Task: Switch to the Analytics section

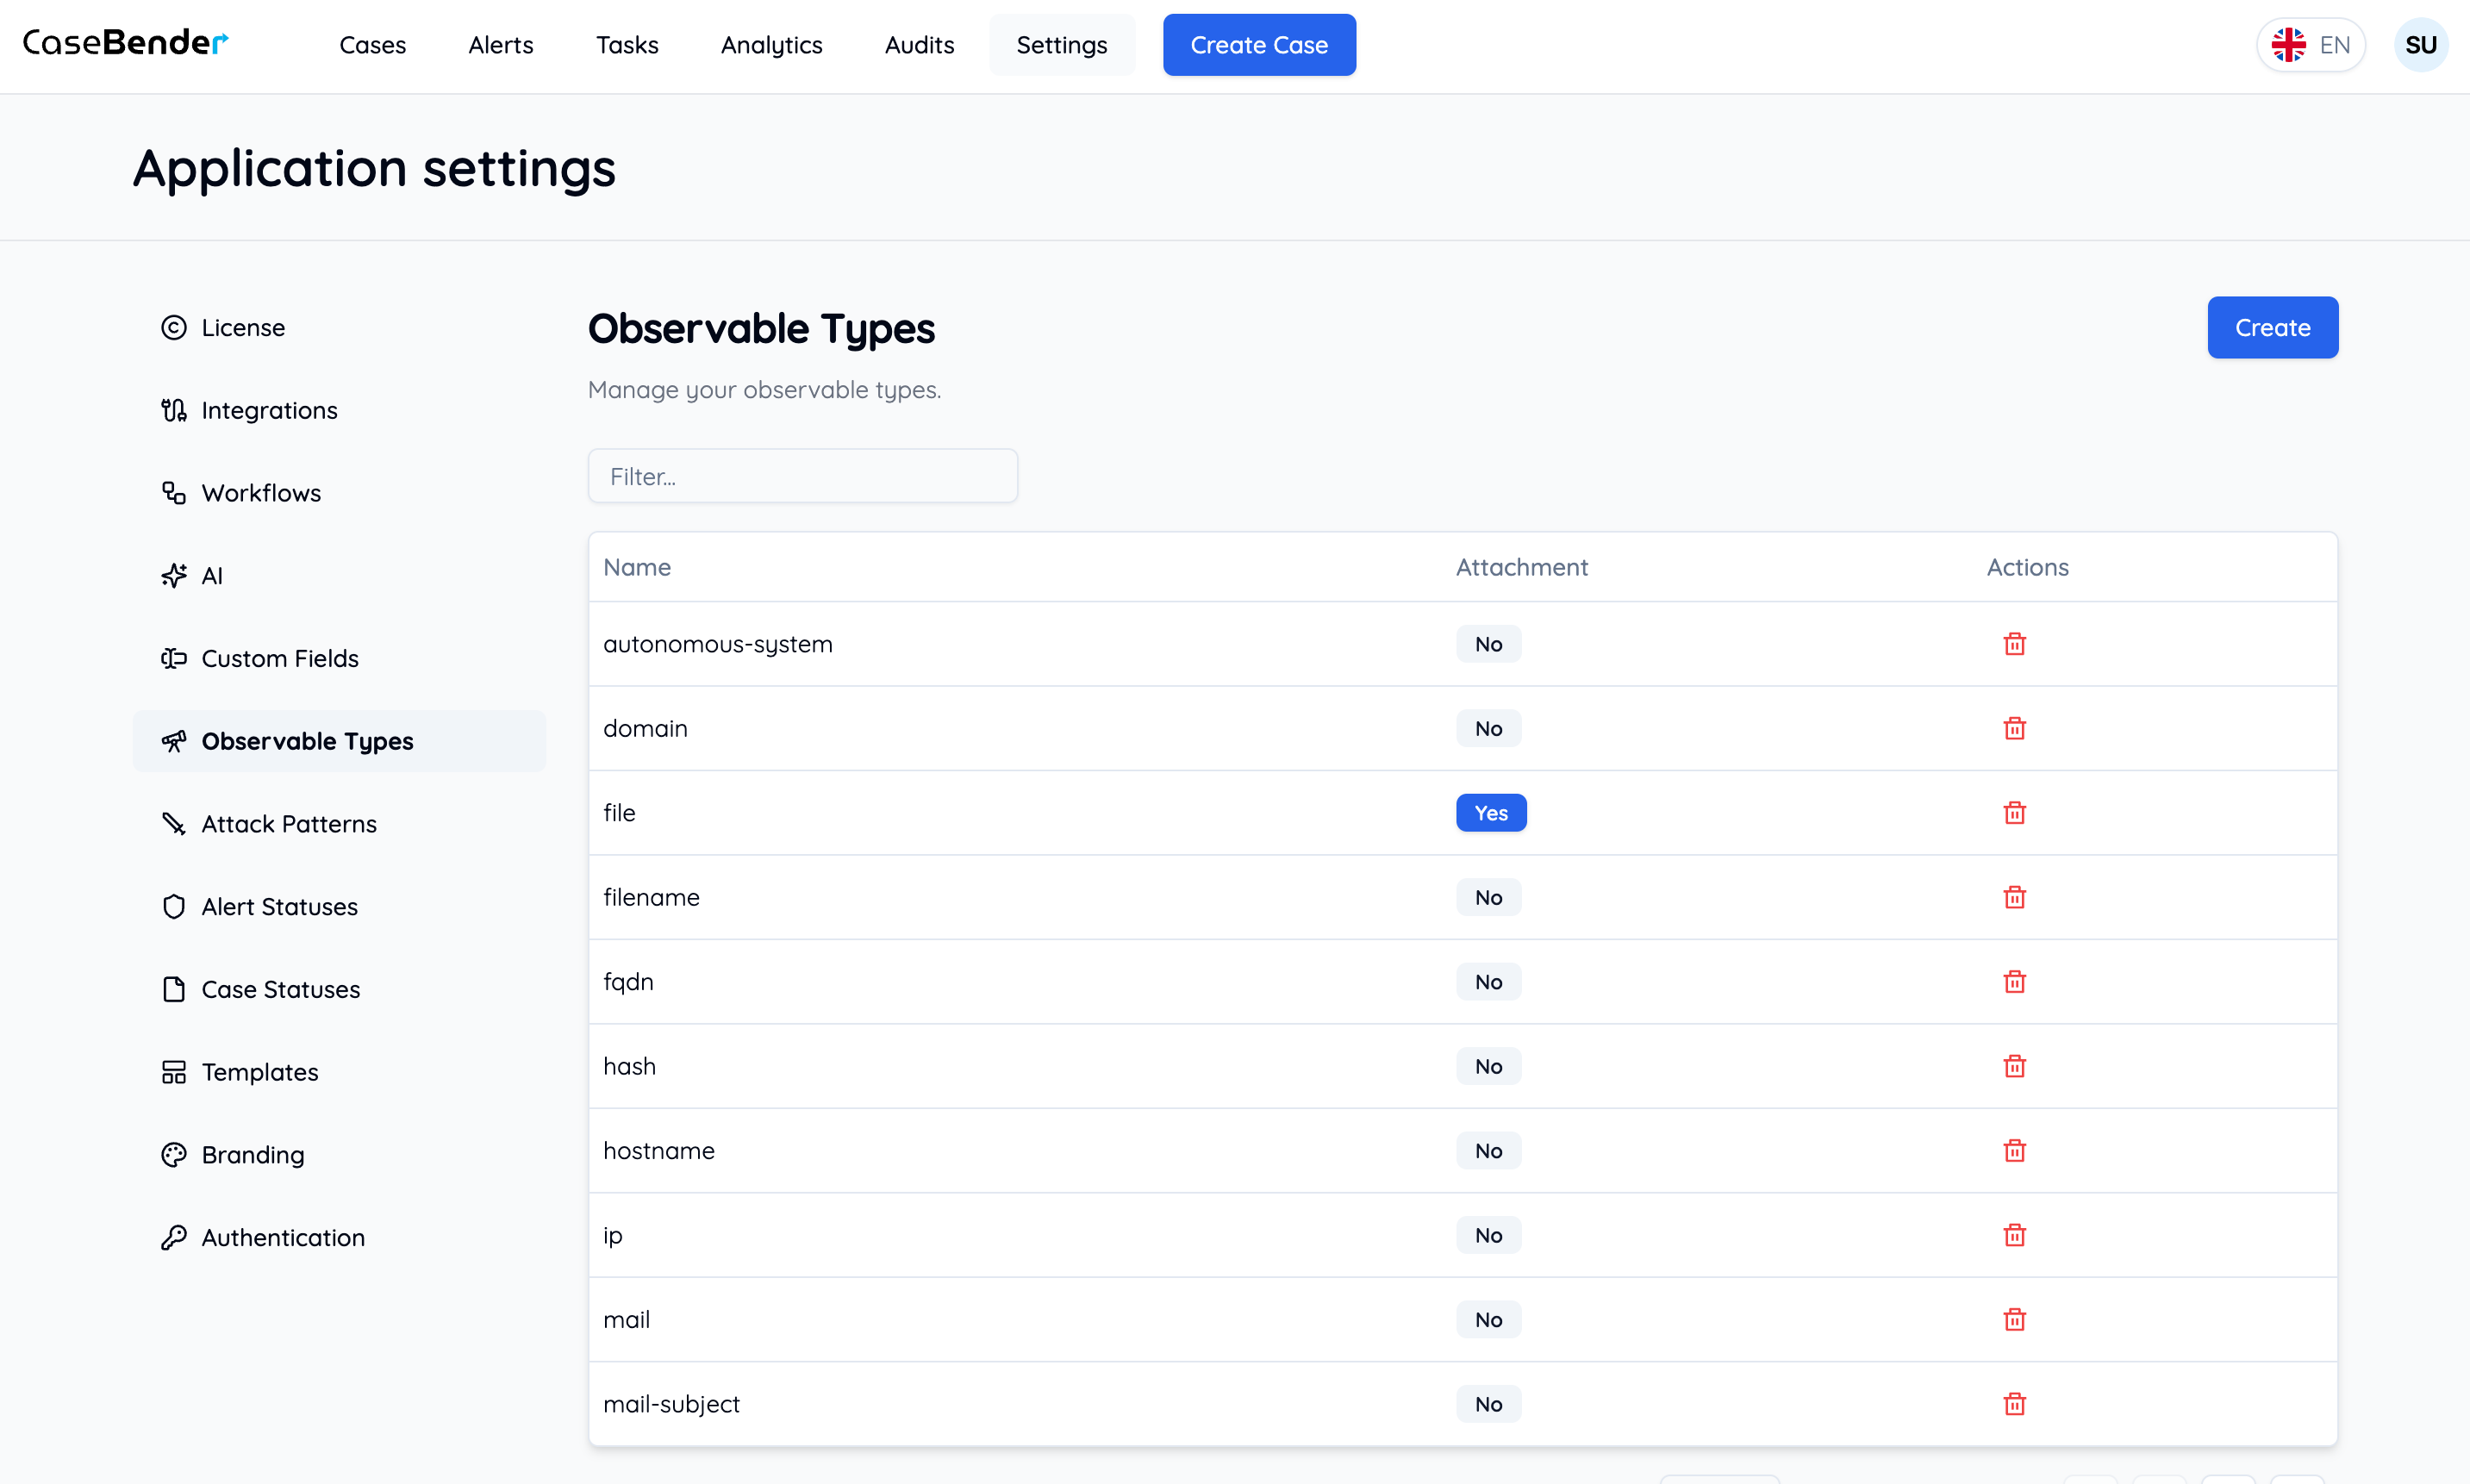Action: [x=771, y=45]
